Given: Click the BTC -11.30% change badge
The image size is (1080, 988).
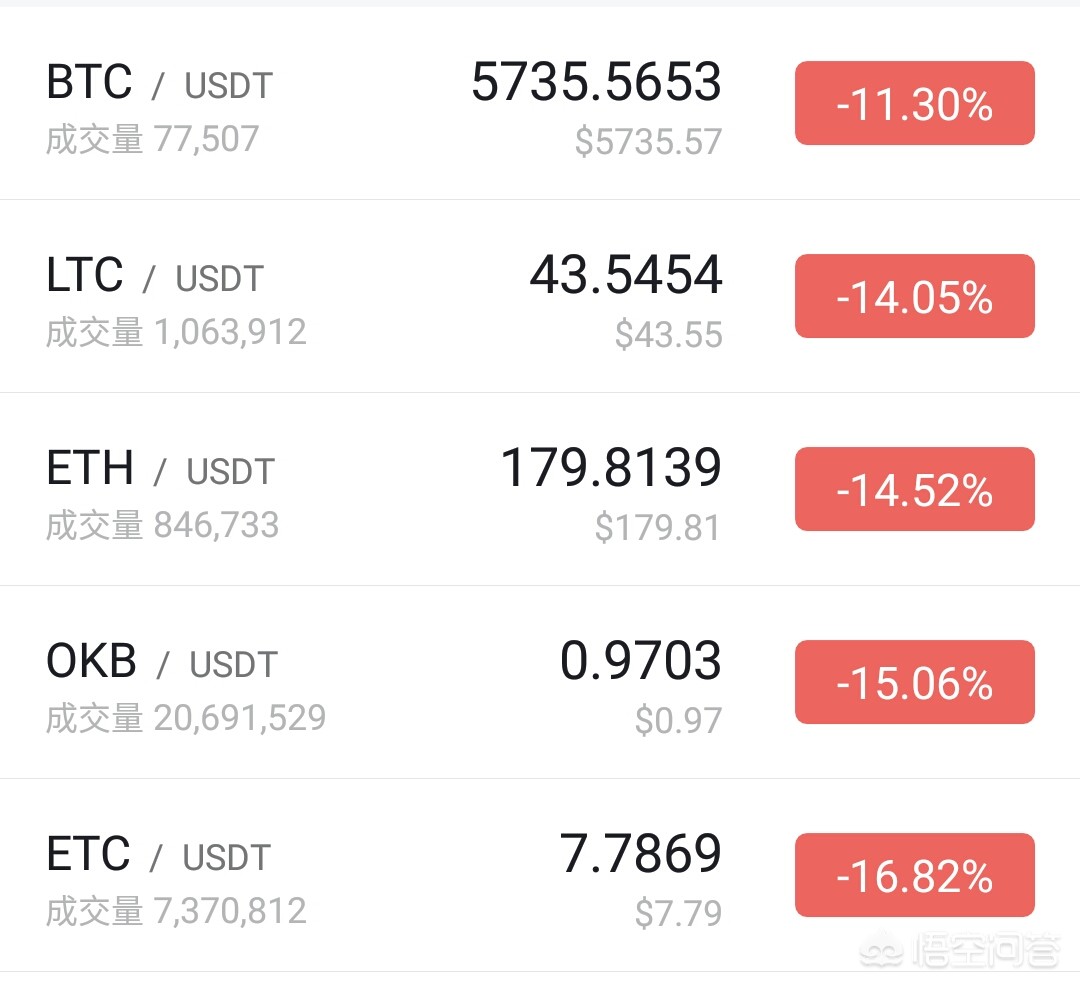Looking at the screenshot, I should (x=914, y=104).
